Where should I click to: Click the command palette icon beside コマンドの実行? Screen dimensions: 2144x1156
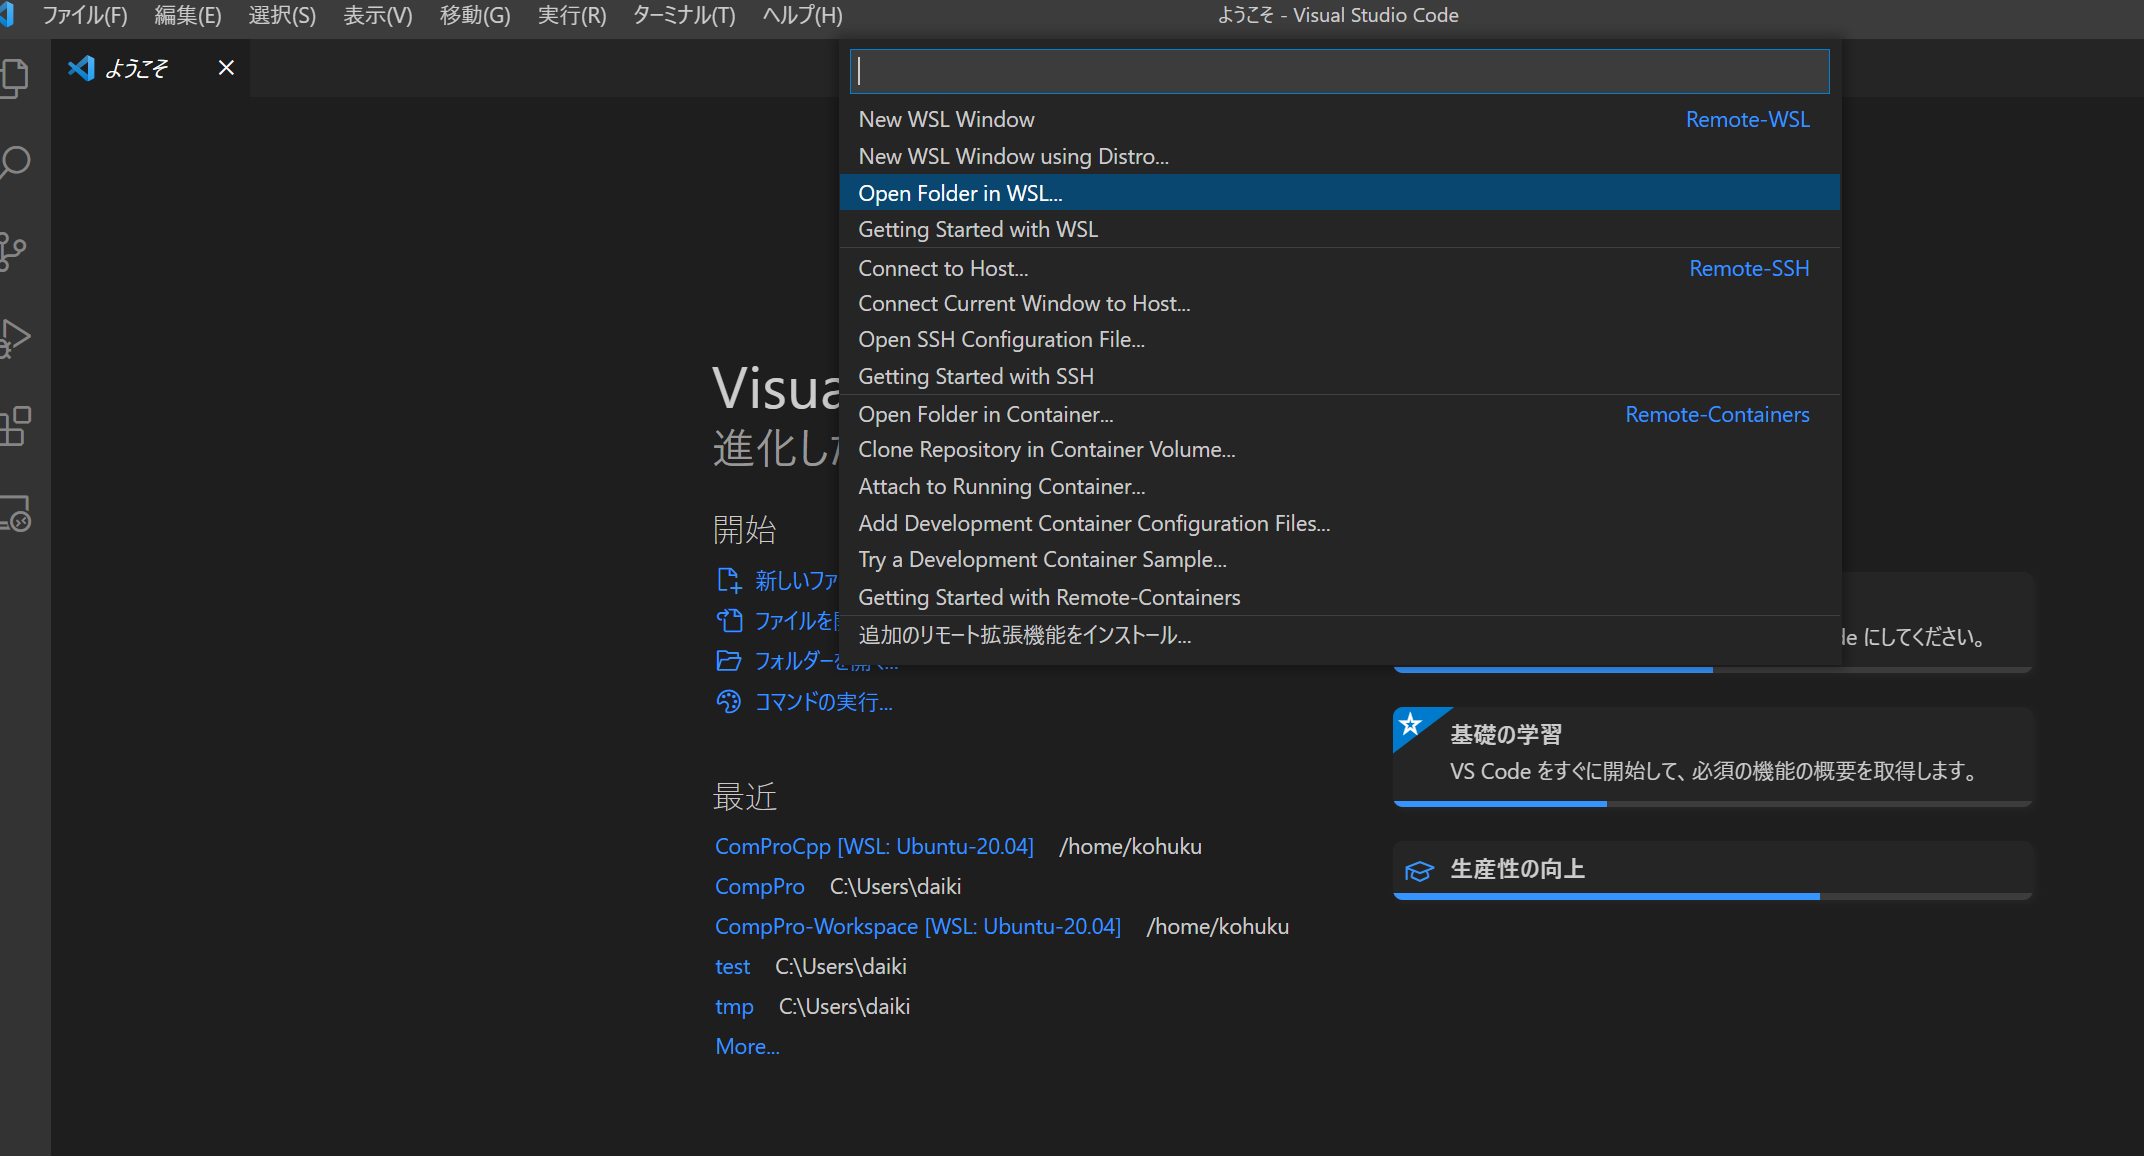pyautogui.click(x=729, y=702)
